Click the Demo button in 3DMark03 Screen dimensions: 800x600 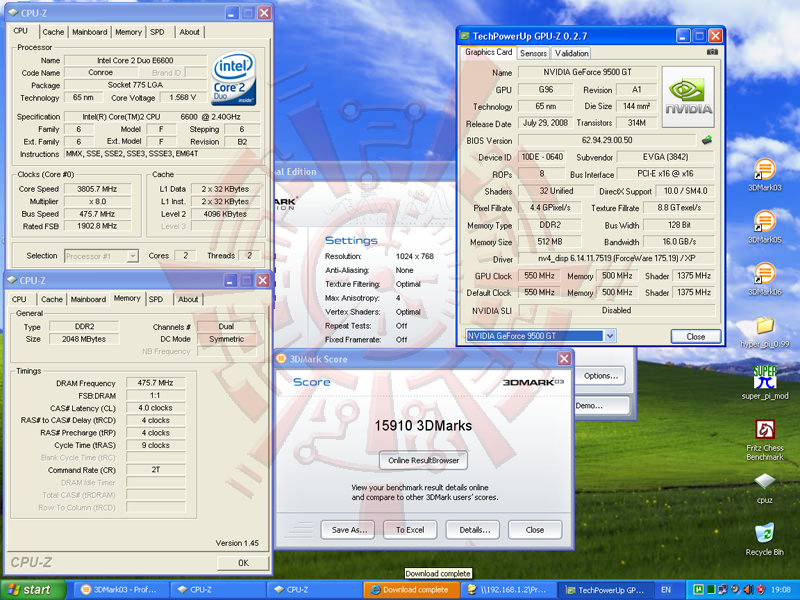pyautogui.click(x=601, y=406)
